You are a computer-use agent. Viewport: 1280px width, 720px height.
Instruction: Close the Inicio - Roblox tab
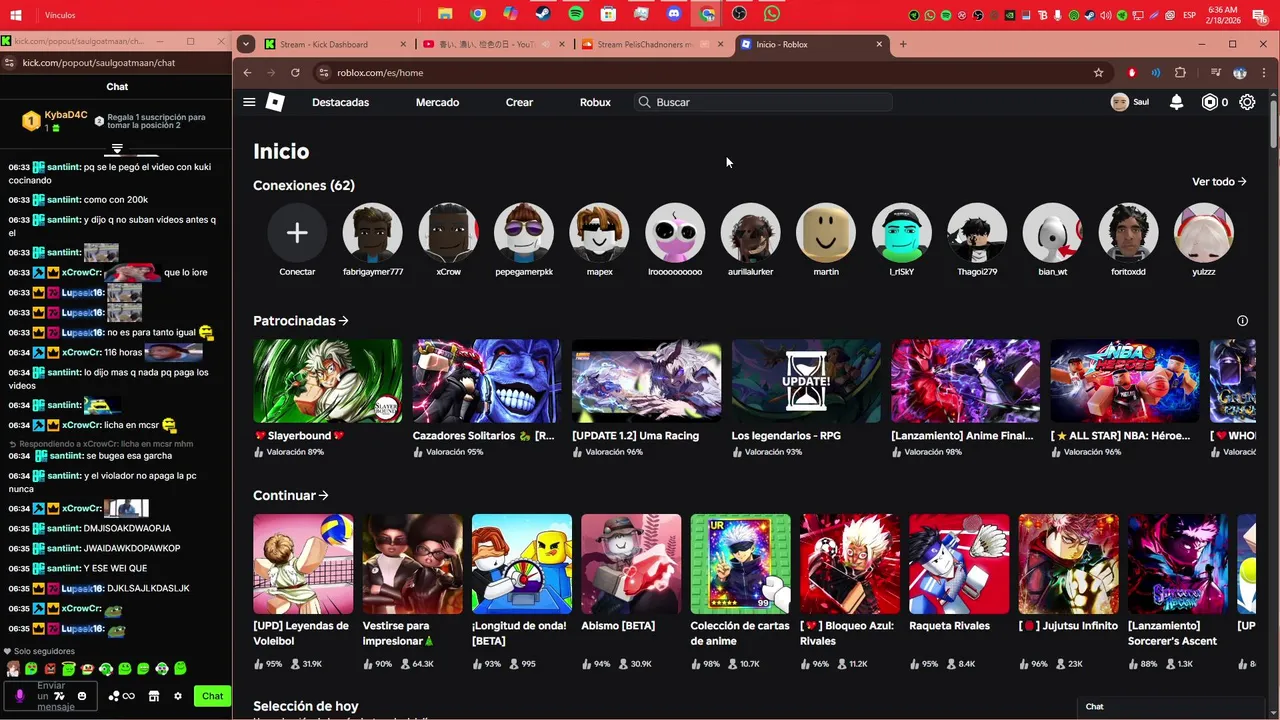[879, 44]
